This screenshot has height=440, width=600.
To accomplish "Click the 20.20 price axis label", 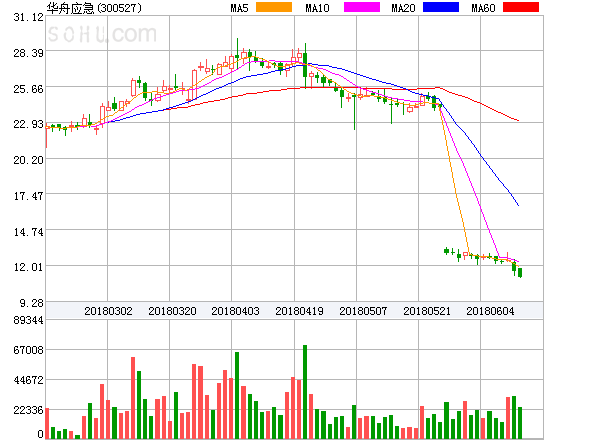I will tap(29, 160).
